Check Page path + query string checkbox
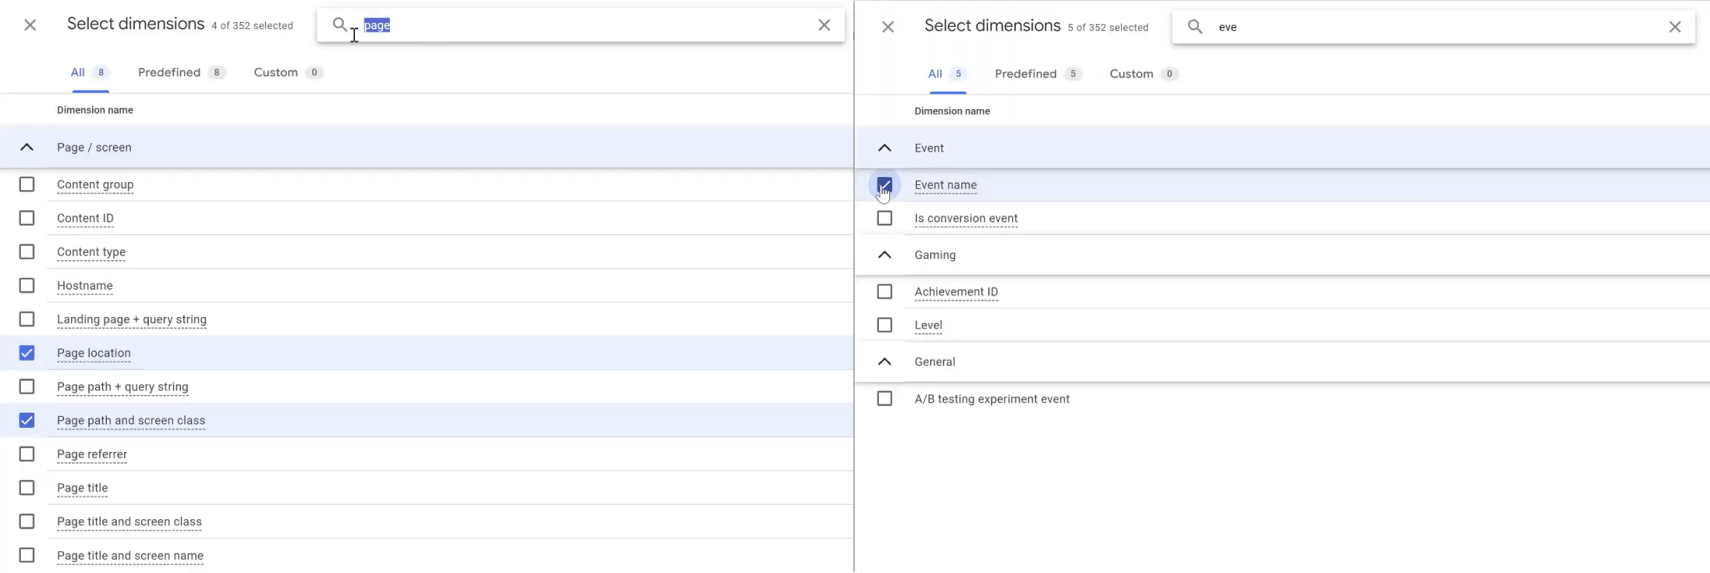This screenshot has height=573, width=1710. click(27, 386)
